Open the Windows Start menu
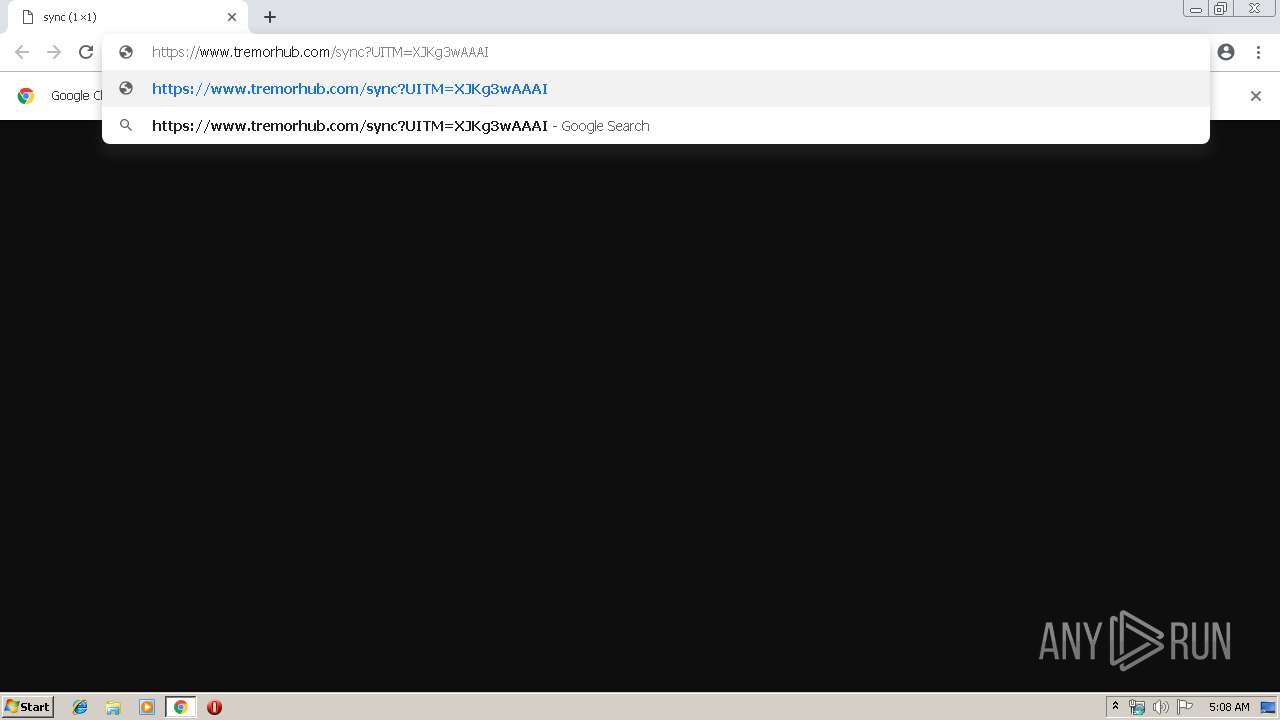The width and height of the screenshot is (1280, 720). (28, 707)
